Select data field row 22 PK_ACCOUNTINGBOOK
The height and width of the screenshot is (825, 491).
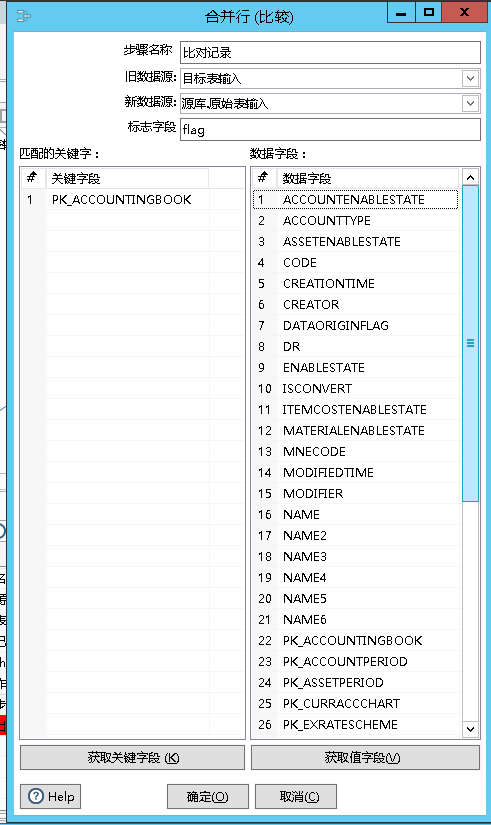(355, 641)
